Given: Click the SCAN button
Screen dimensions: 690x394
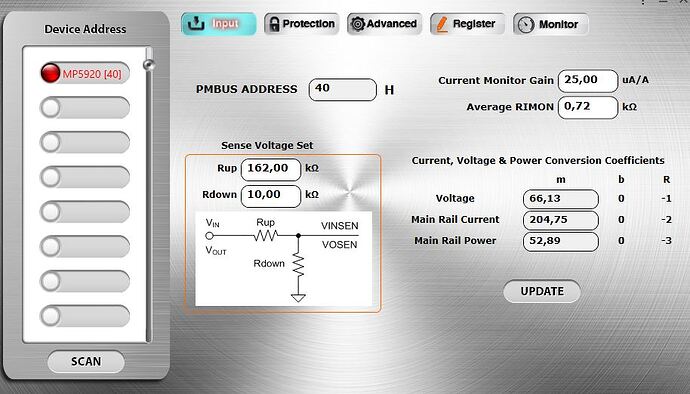Looking at the screenshot, I should (86, 361).
